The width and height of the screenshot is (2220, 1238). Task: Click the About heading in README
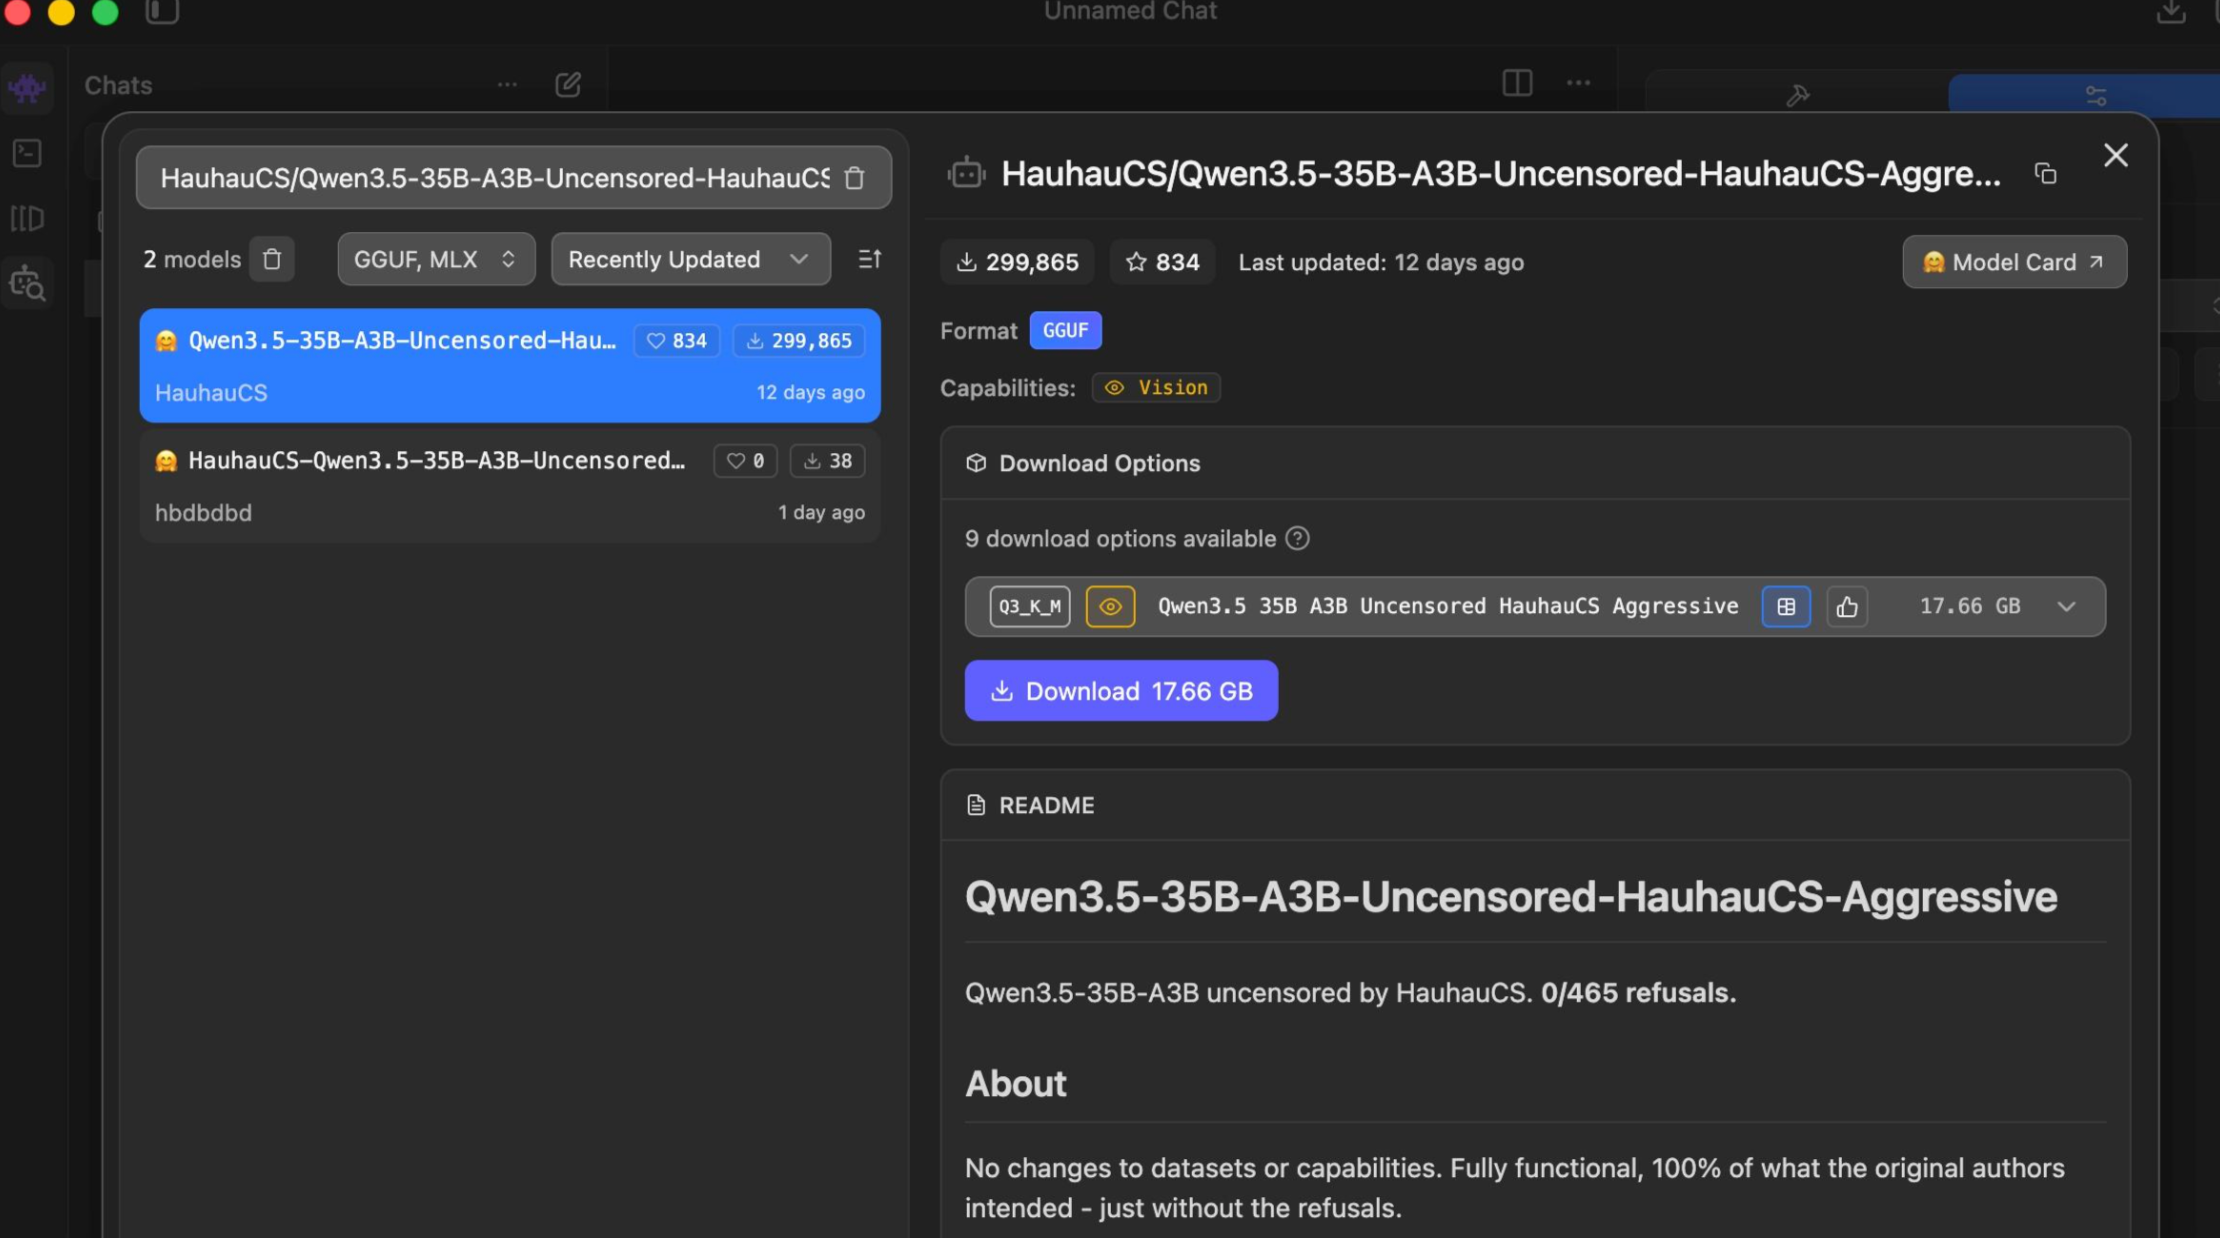pos(1015,1084)
